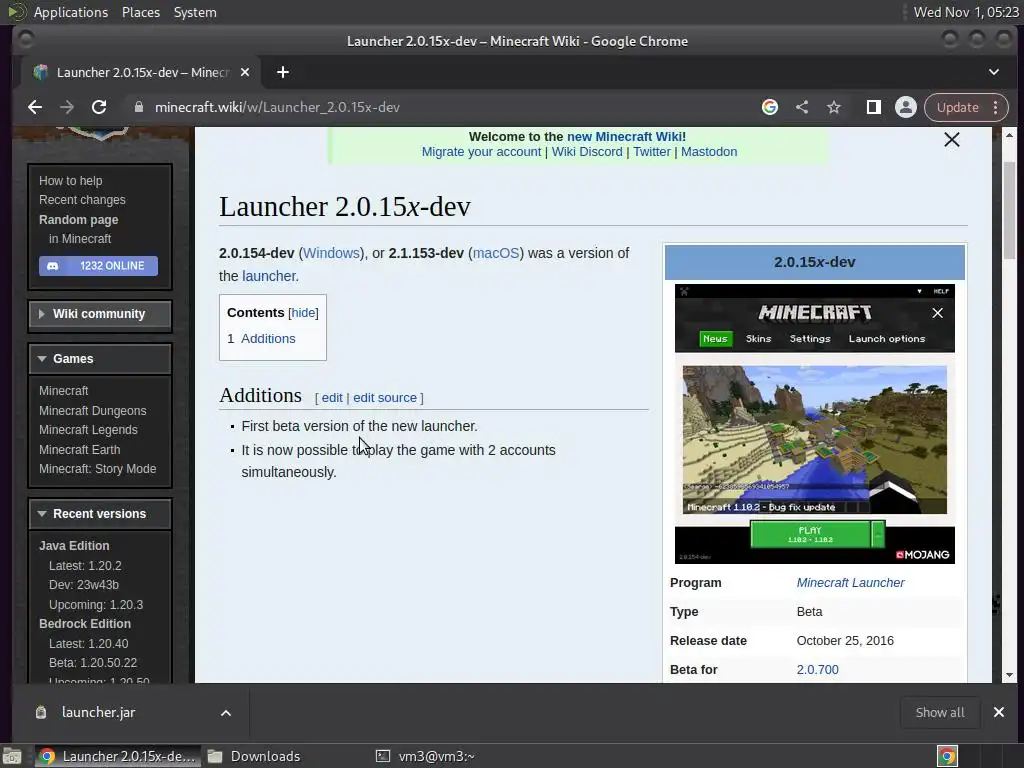The image size is (1024, 768).
Task: Expand the Wiki community section
Action: [100, 314]
